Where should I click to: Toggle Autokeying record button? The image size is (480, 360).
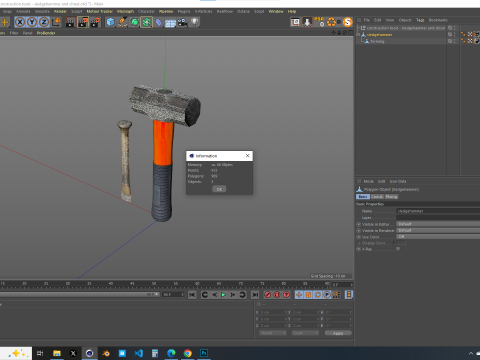277,295
